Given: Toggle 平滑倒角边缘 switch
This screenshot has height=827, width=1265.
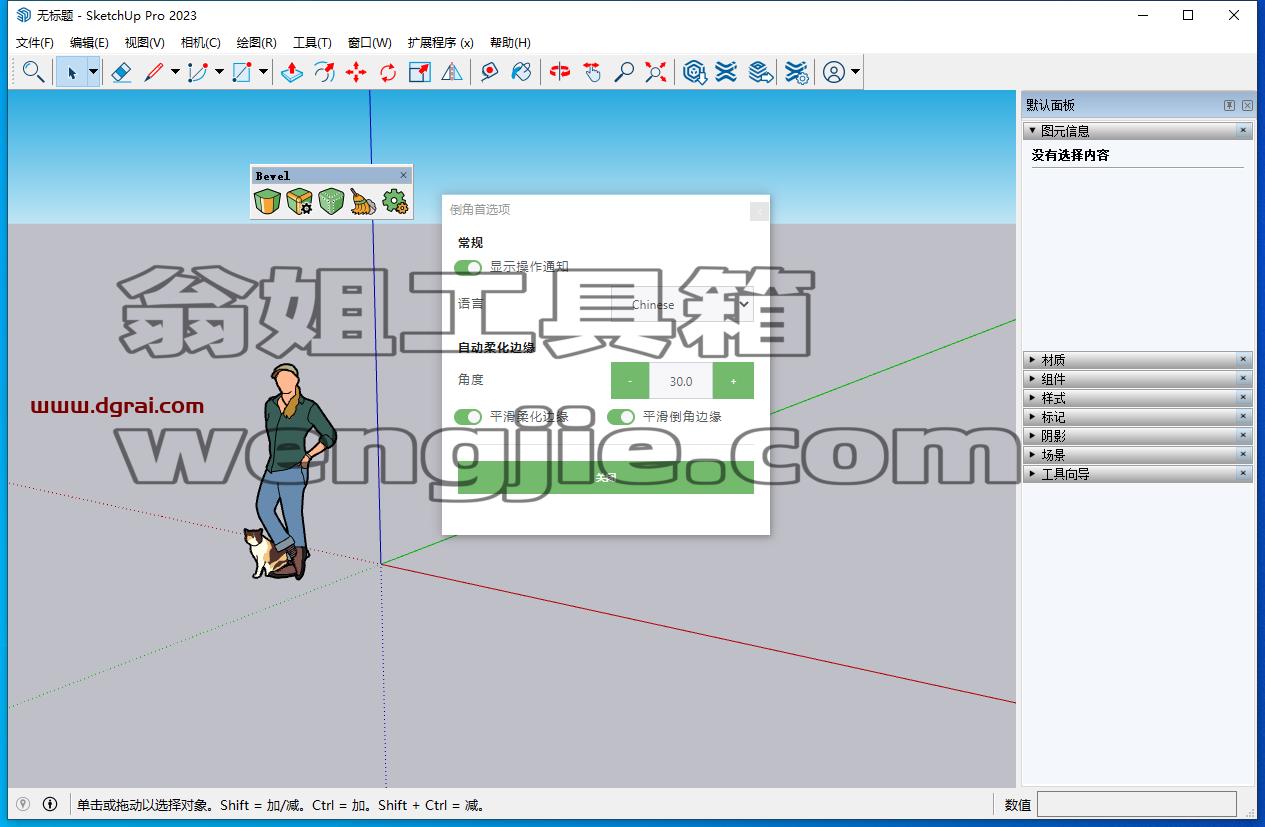Looking at the screenshot, I should [x=621, y=416].
